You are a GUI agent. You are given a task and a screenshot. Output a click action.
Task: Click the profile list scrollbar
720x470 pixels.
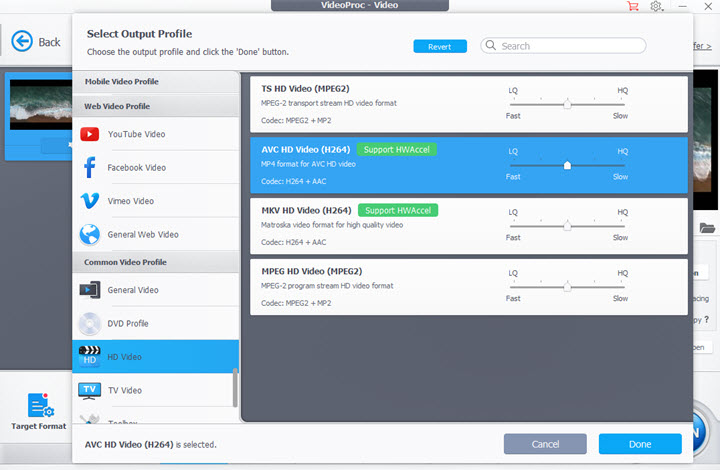235,387
